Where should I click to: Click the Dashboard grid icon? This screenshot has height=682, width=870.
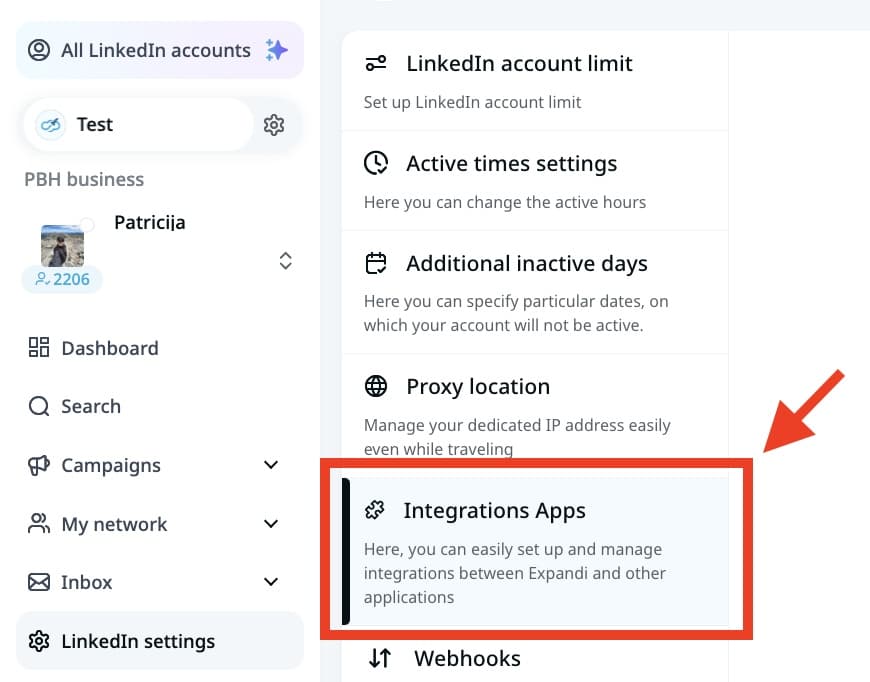click(39, 347)
